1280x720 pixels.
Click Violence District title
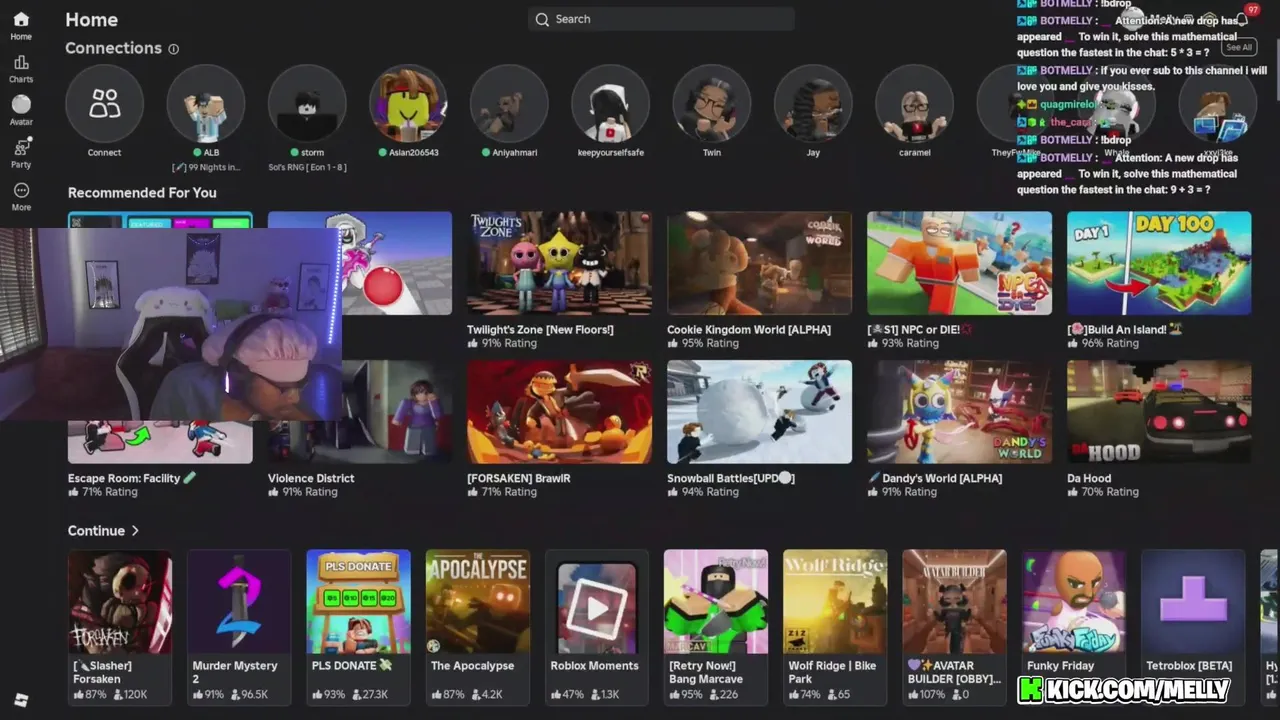coord(311,478)
